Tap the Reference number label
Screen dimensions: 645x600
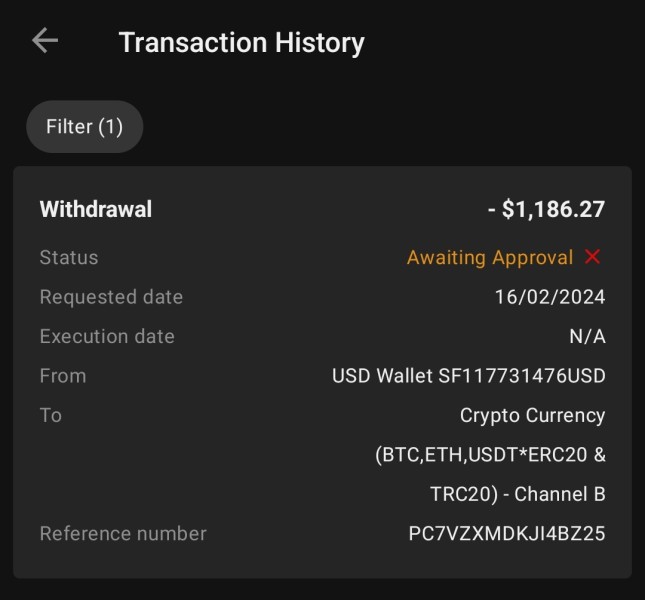[123, 534]
